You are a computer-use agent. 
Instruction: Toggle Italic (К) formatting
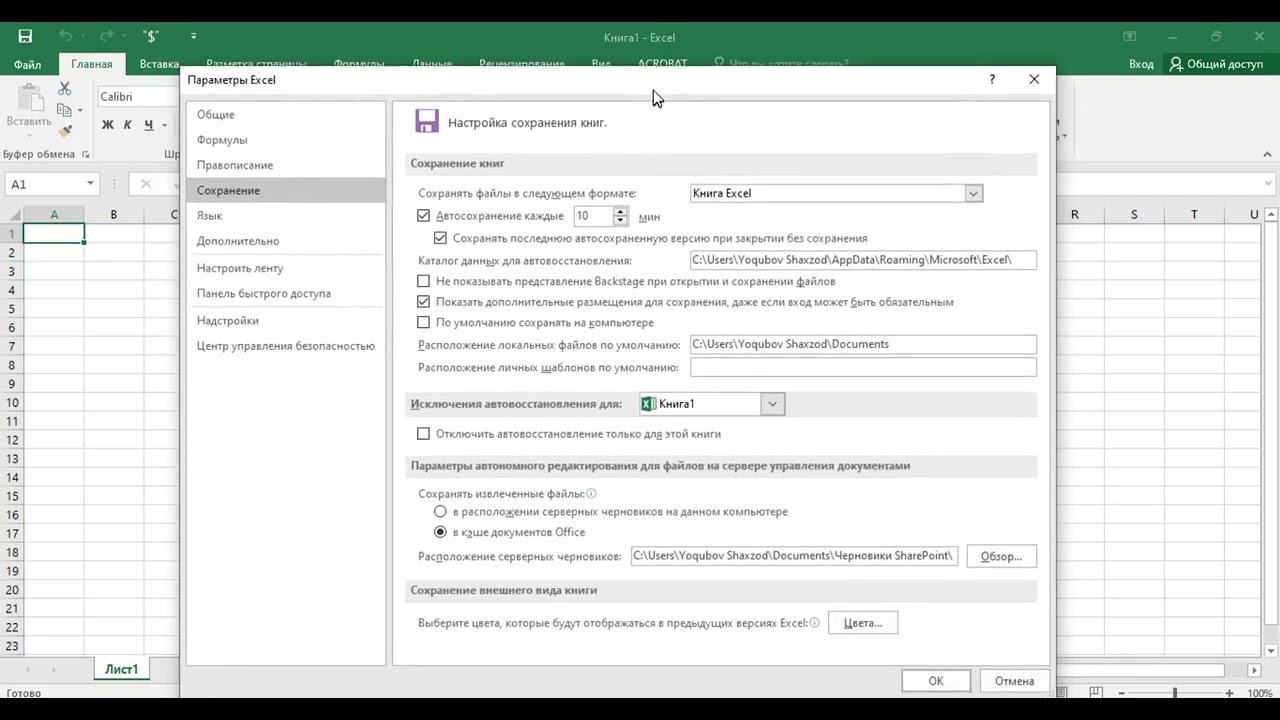[128, 125]
